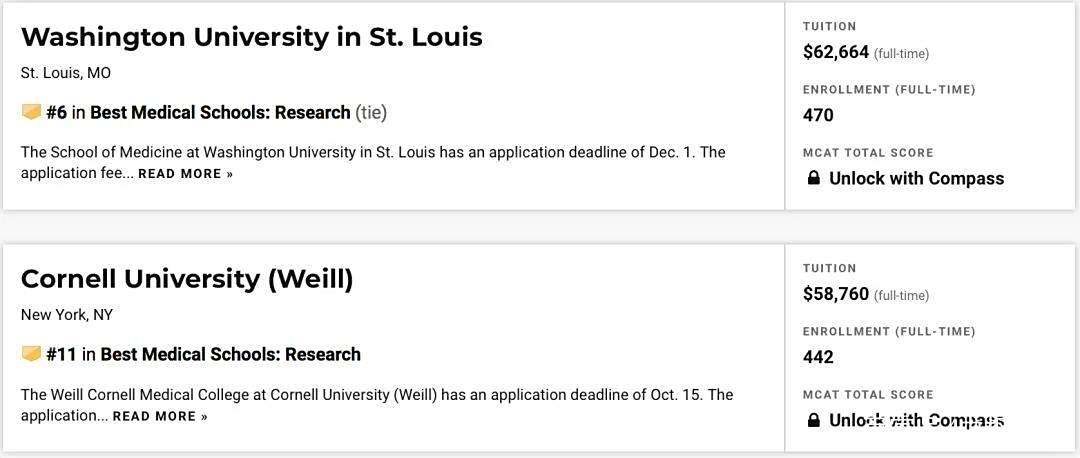Click the New York, NY location text
Viewport: 1080px width, 458px height.
pyautogui.click(x=67, y=315)
